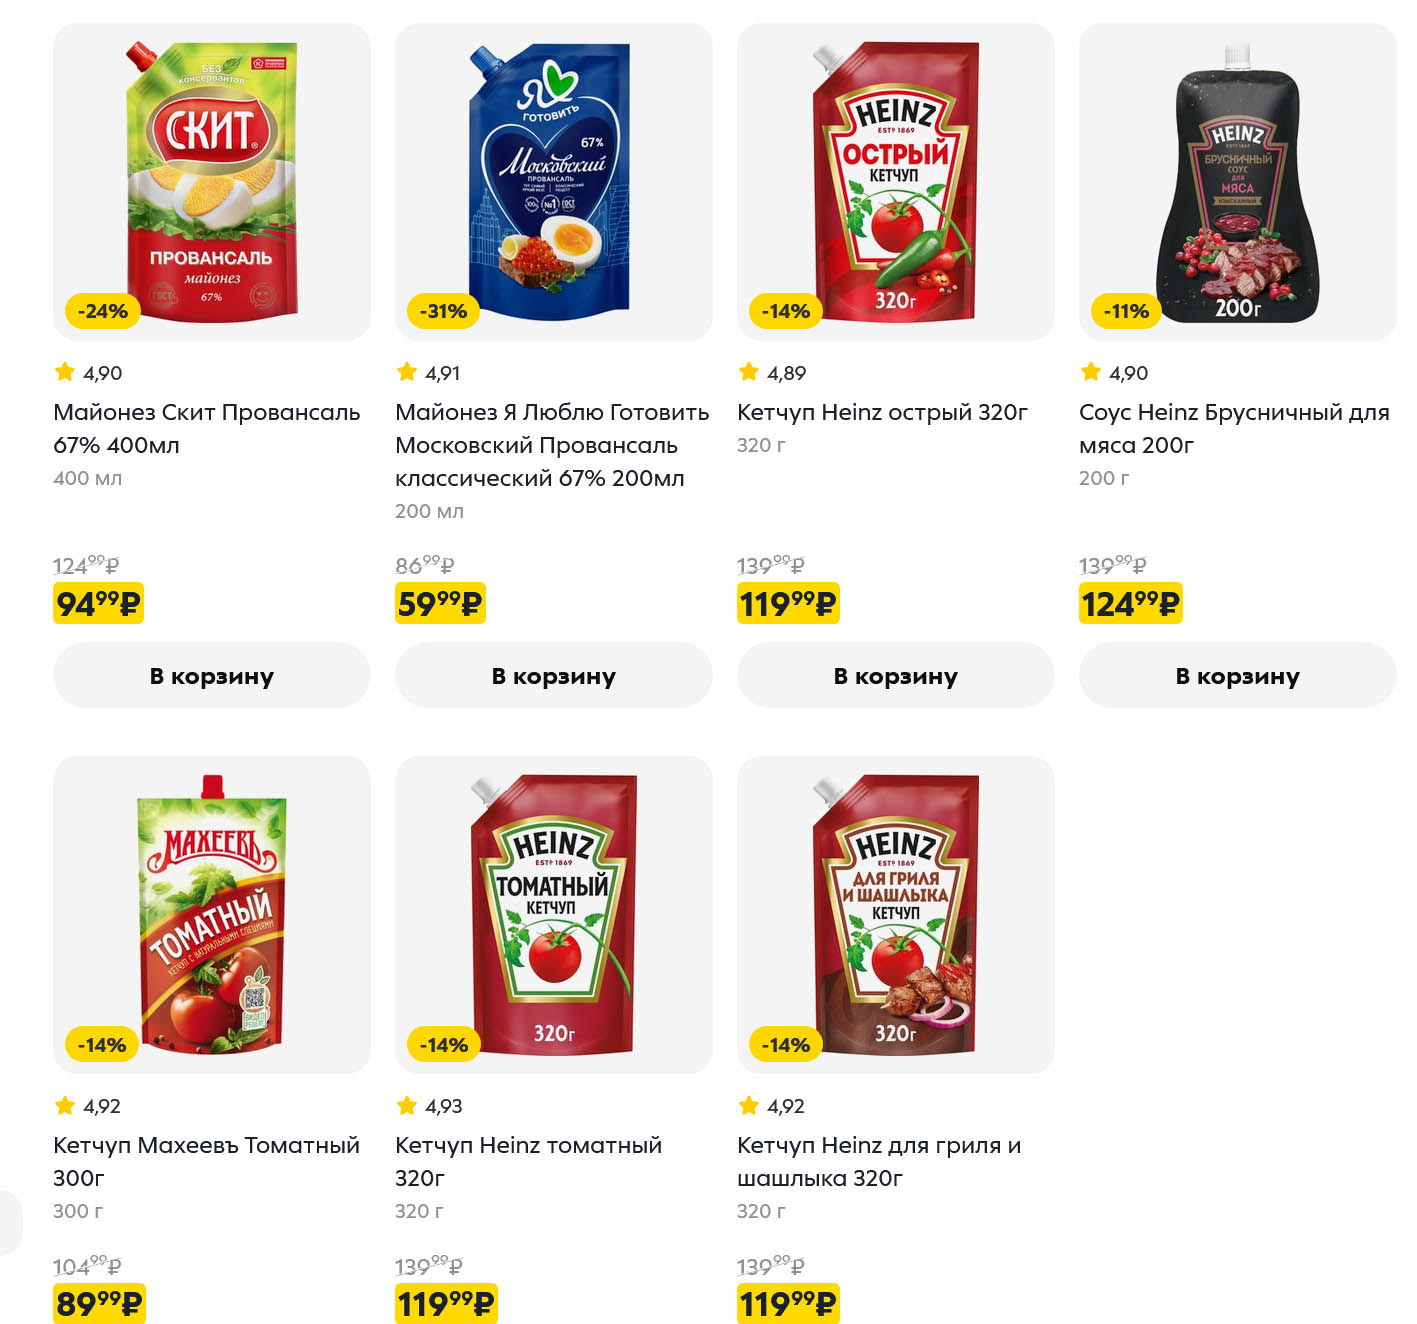View Heinz острый кетчуп product photo

point(895,181)
